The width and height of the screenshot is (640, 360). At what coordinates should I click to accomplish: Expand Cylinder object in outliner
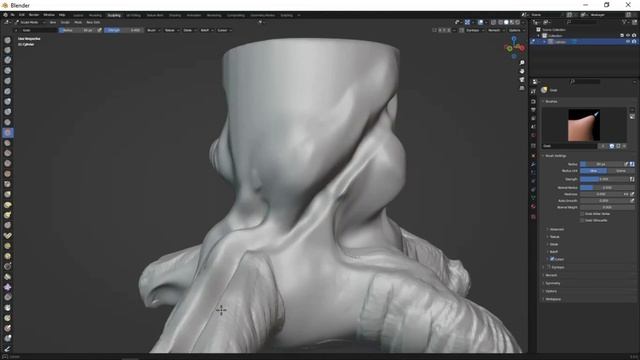pyautogui.click(x=544, y=42)
